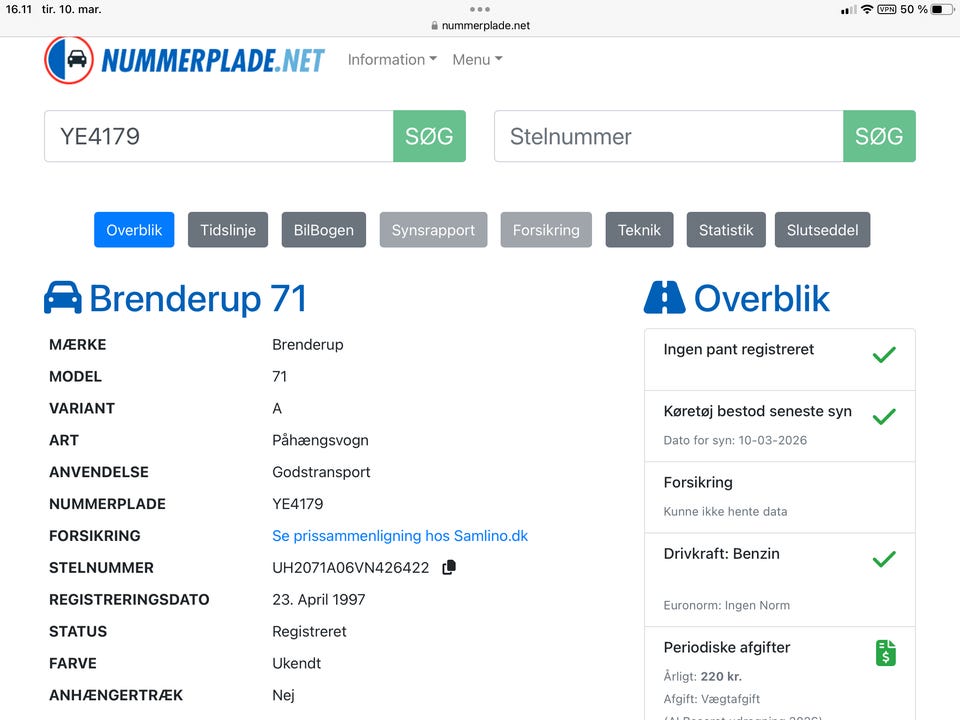The image size is (960, 720).
Task: Open the BilBogen tab
Action: (x=324, y=230)
